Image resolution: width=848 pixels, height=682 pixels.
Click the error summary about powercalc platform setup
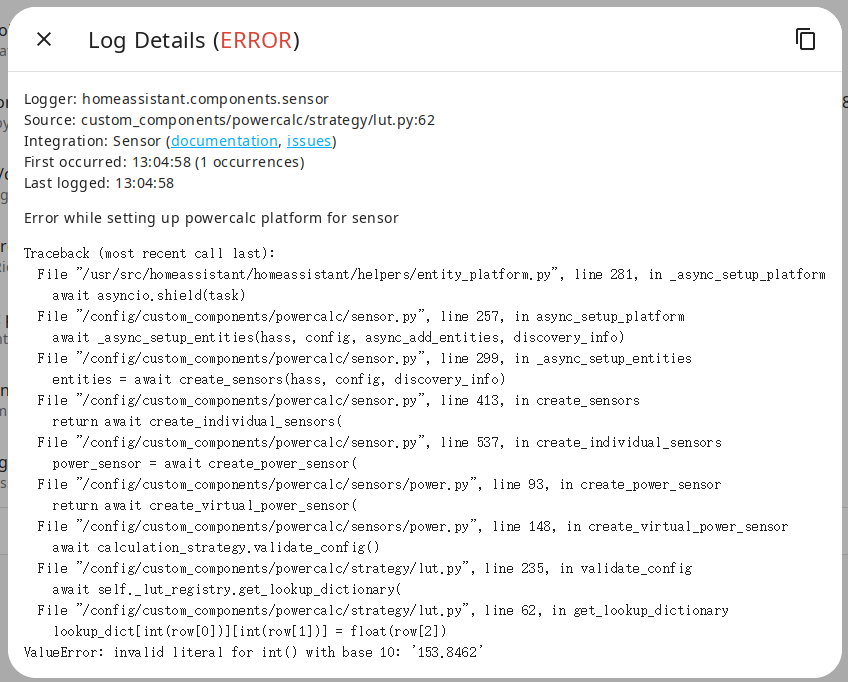[x=208, y=217]
